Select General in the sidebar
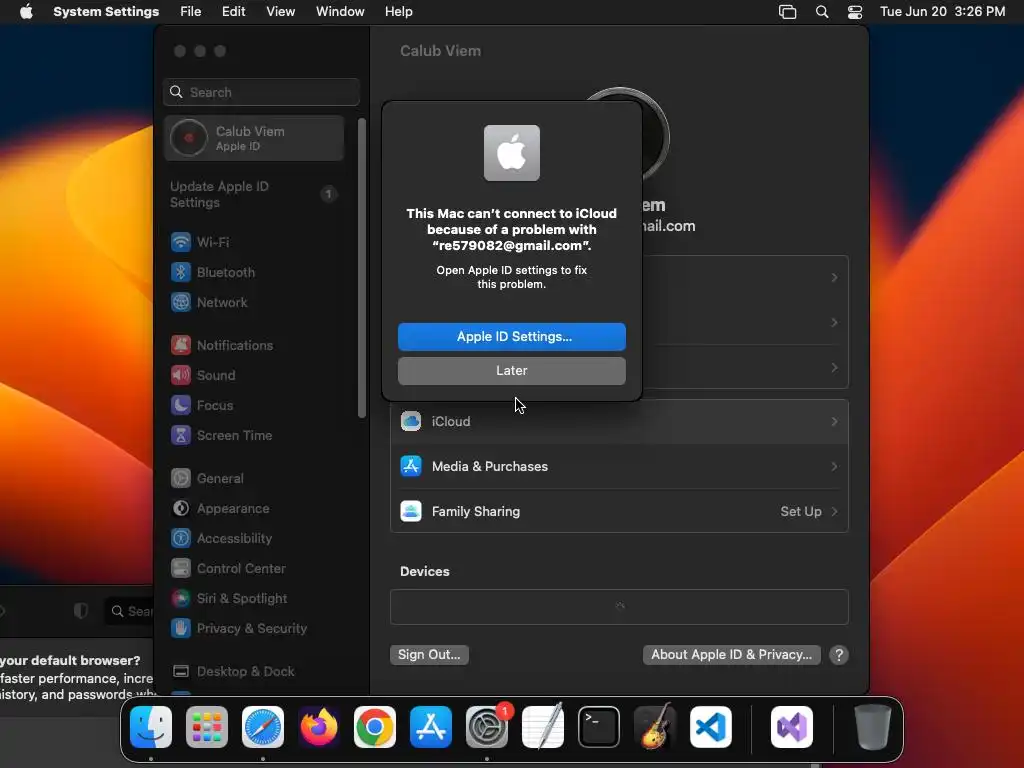 (x=207, y=479)
